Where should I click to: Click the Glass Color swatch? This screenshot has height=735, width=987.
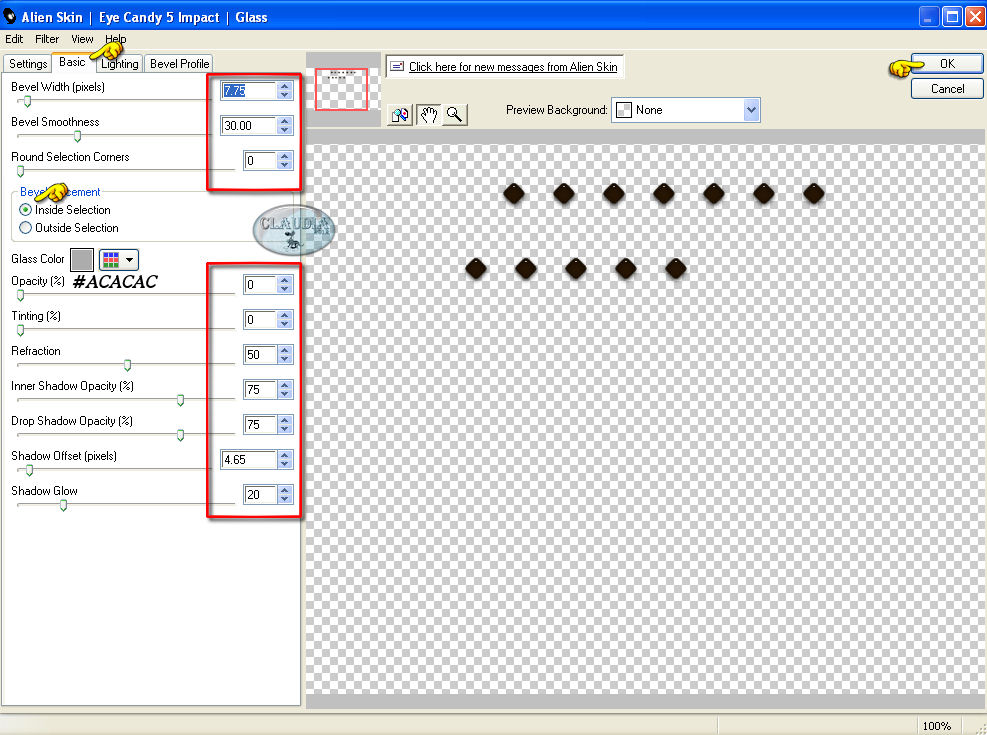click(x=82, y=259)
